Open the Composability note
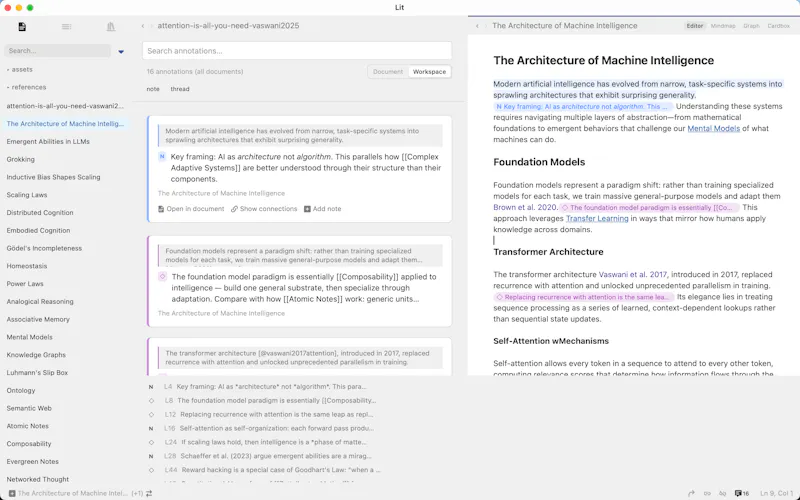Viewport: 800px width, 500px height. pyautogui.click(x=29, y=444)
